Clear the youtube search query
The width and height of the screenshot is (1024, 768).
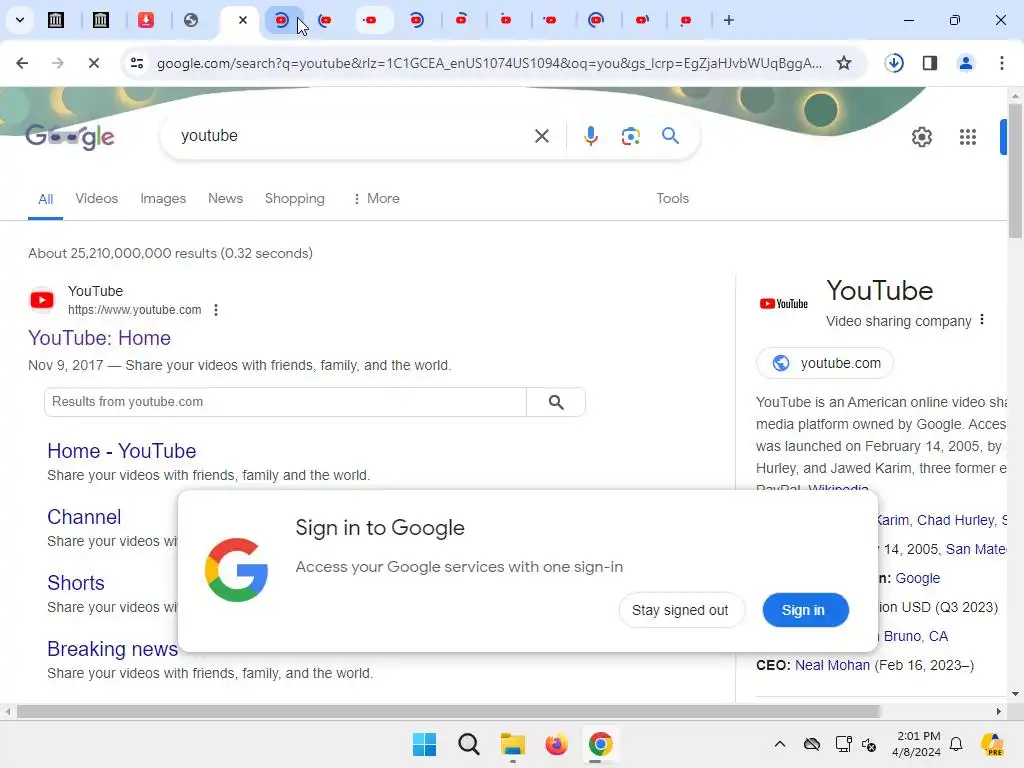[541, 136]
